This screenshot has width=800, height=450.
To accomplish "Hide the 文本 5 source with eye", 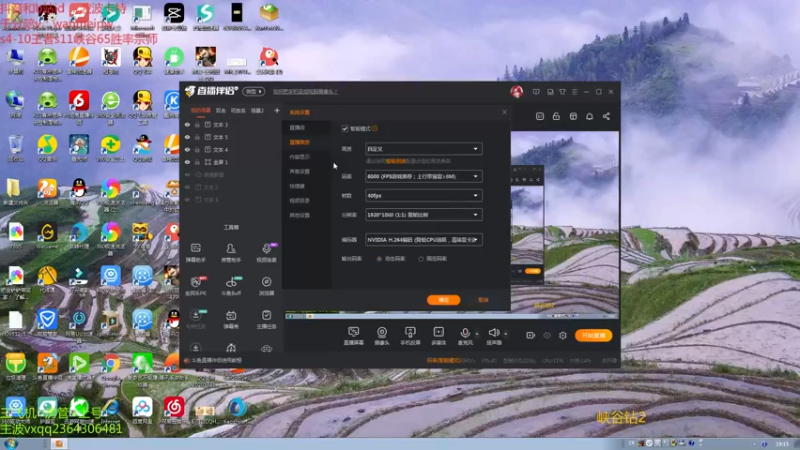I will click(x=187, y=137).
